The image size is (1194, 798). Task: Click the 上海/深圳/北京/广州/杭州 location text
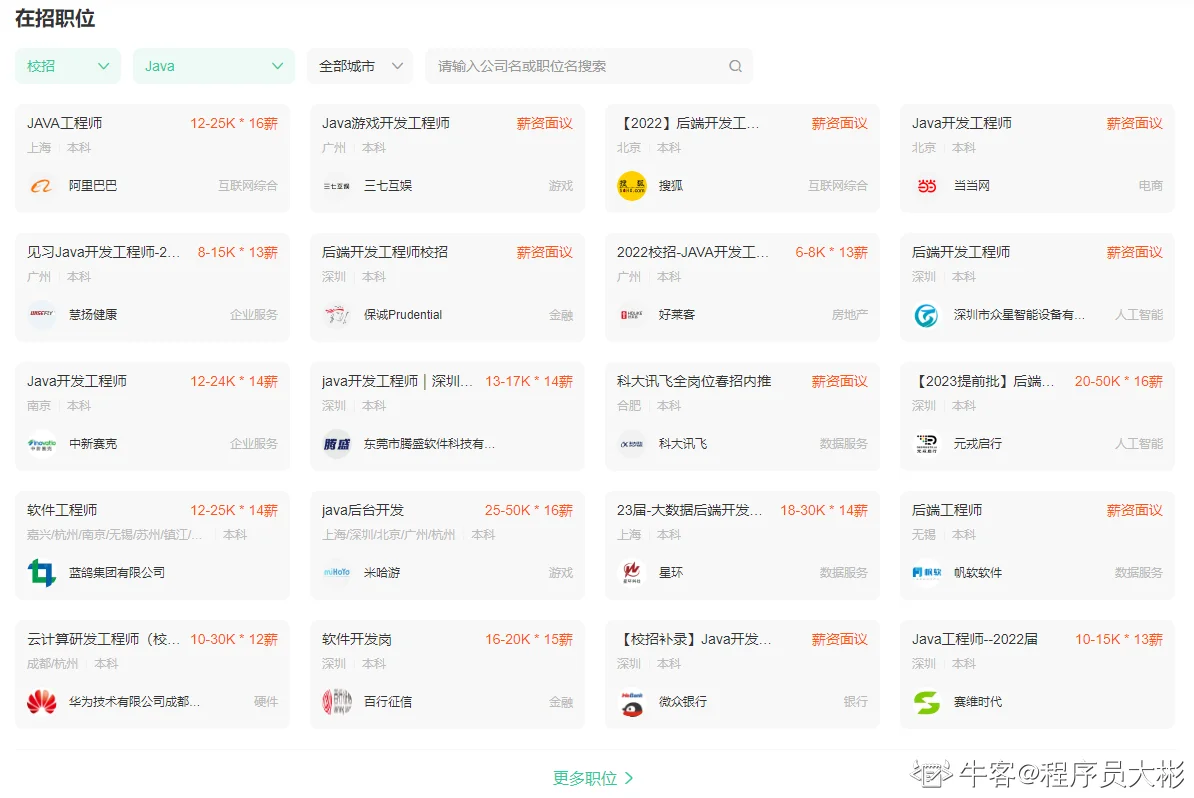tap(388, 535)
